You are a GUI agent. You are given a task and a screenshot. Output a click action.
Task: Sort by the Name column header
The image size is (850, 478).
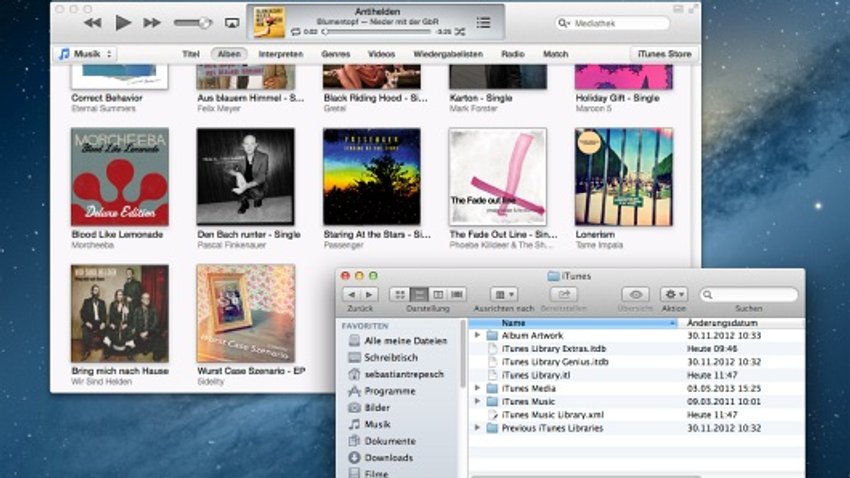pos(573,323)
